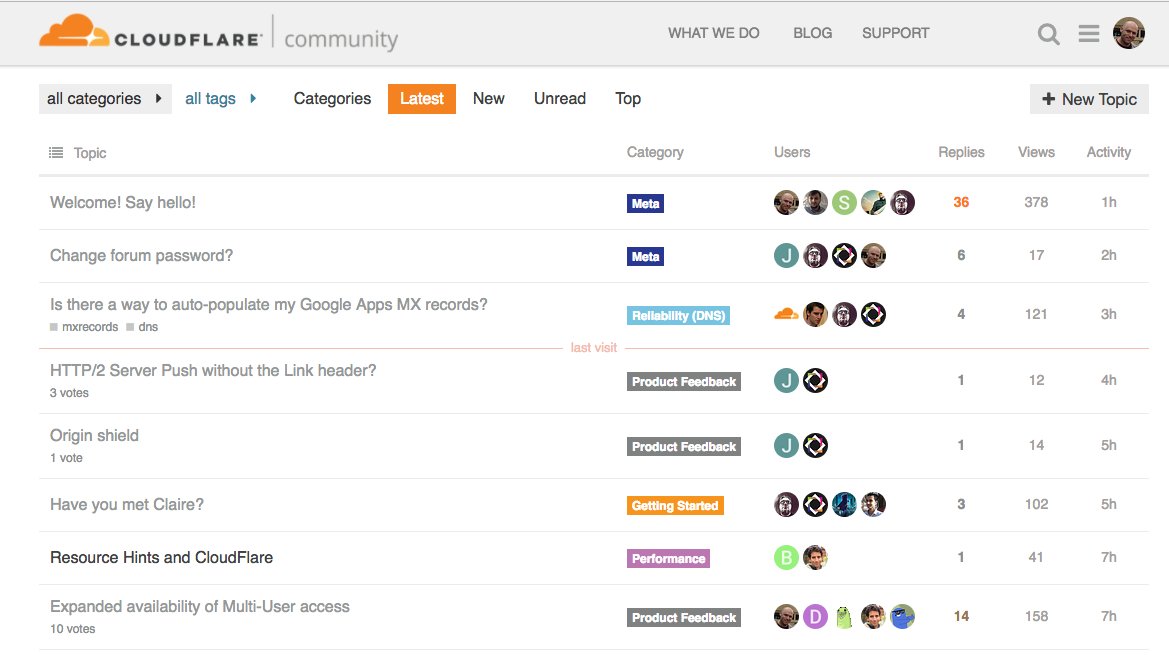1169x655 pixels.
Task: Click Cloudflare cloud avatar in MX records row
Action: [786, 314]
